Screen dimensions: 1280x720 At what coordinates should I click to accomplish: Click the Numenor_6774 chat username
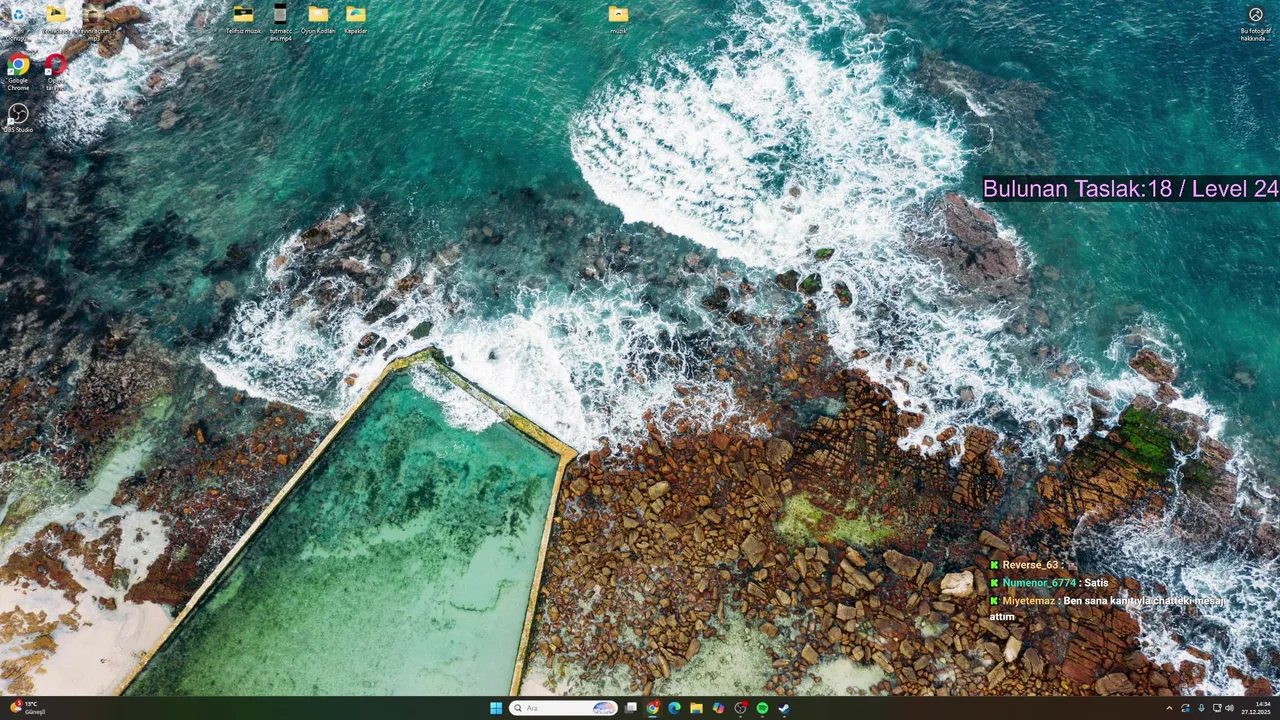click(1039, 583)
